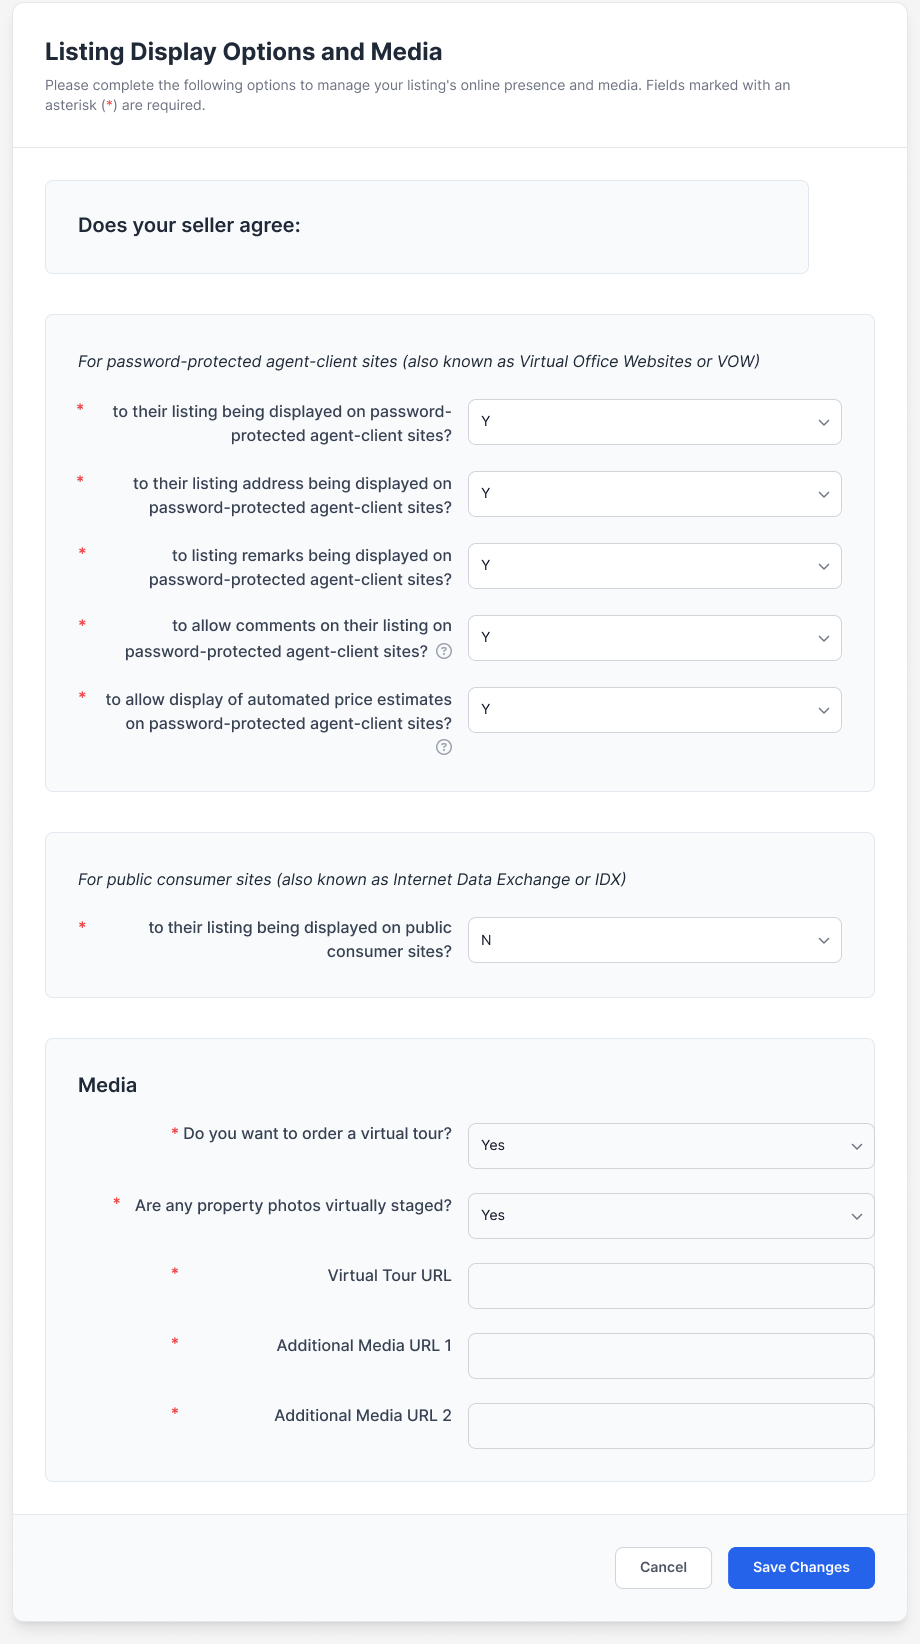Open listing address displayed dropdown
Image resolution: width=920 pixels, height=1644 pixels.
(654, 494)
